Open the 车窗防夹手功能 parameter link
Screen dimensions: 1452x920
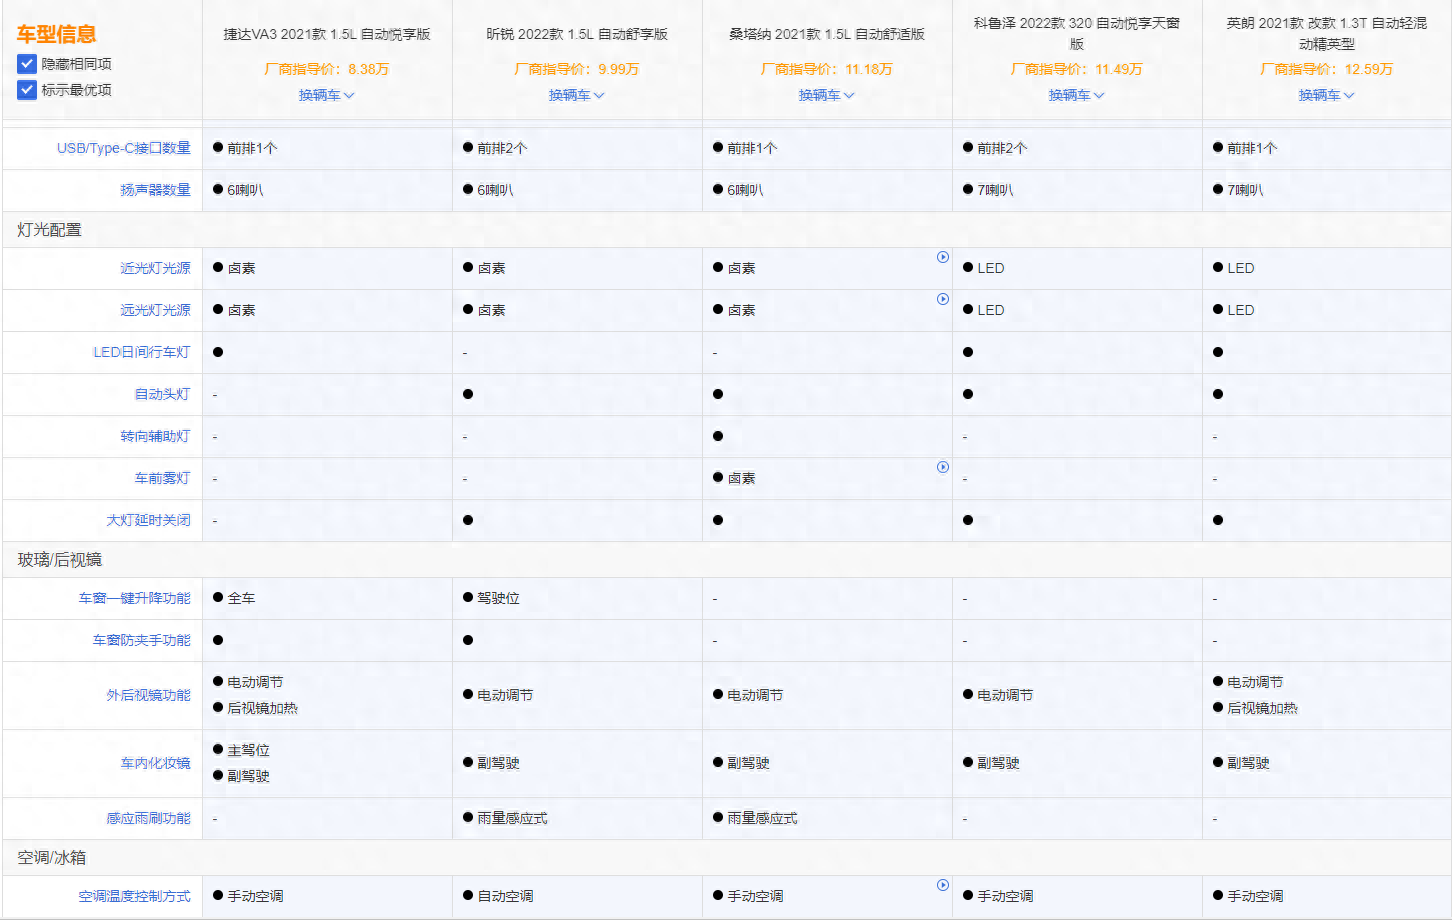coord(141,640)
